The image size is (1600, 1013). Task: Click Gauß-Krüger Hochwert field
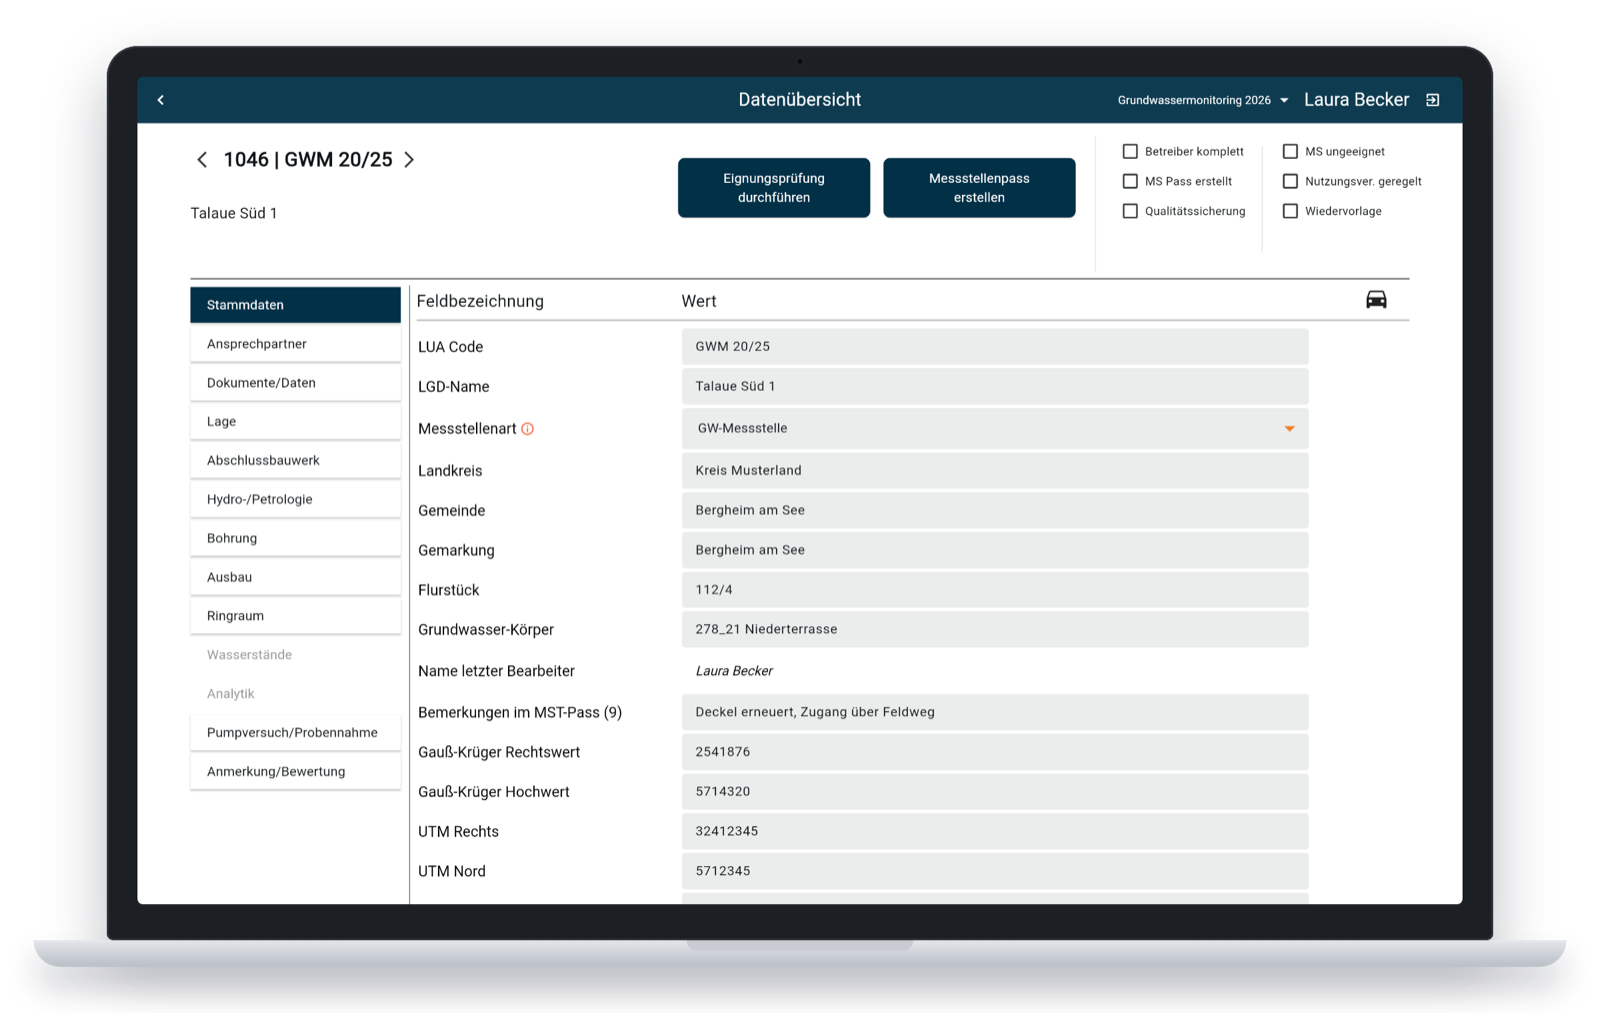pyautogui.click(x=995, y=792)
